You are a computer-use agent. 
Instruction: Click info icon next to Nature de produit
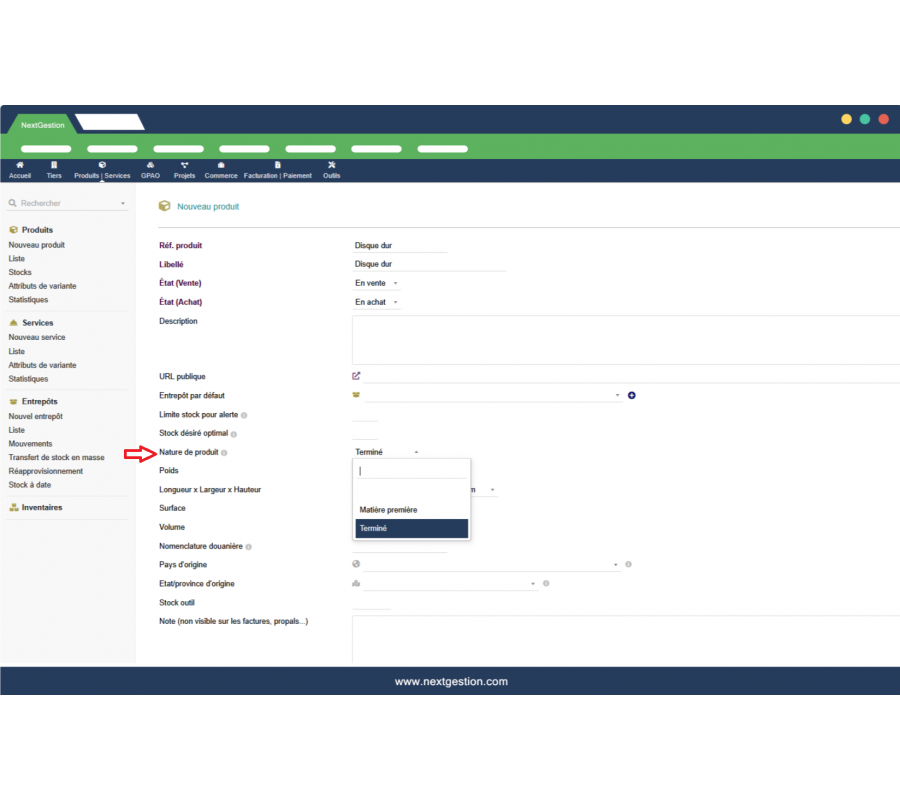coord(224,453)
